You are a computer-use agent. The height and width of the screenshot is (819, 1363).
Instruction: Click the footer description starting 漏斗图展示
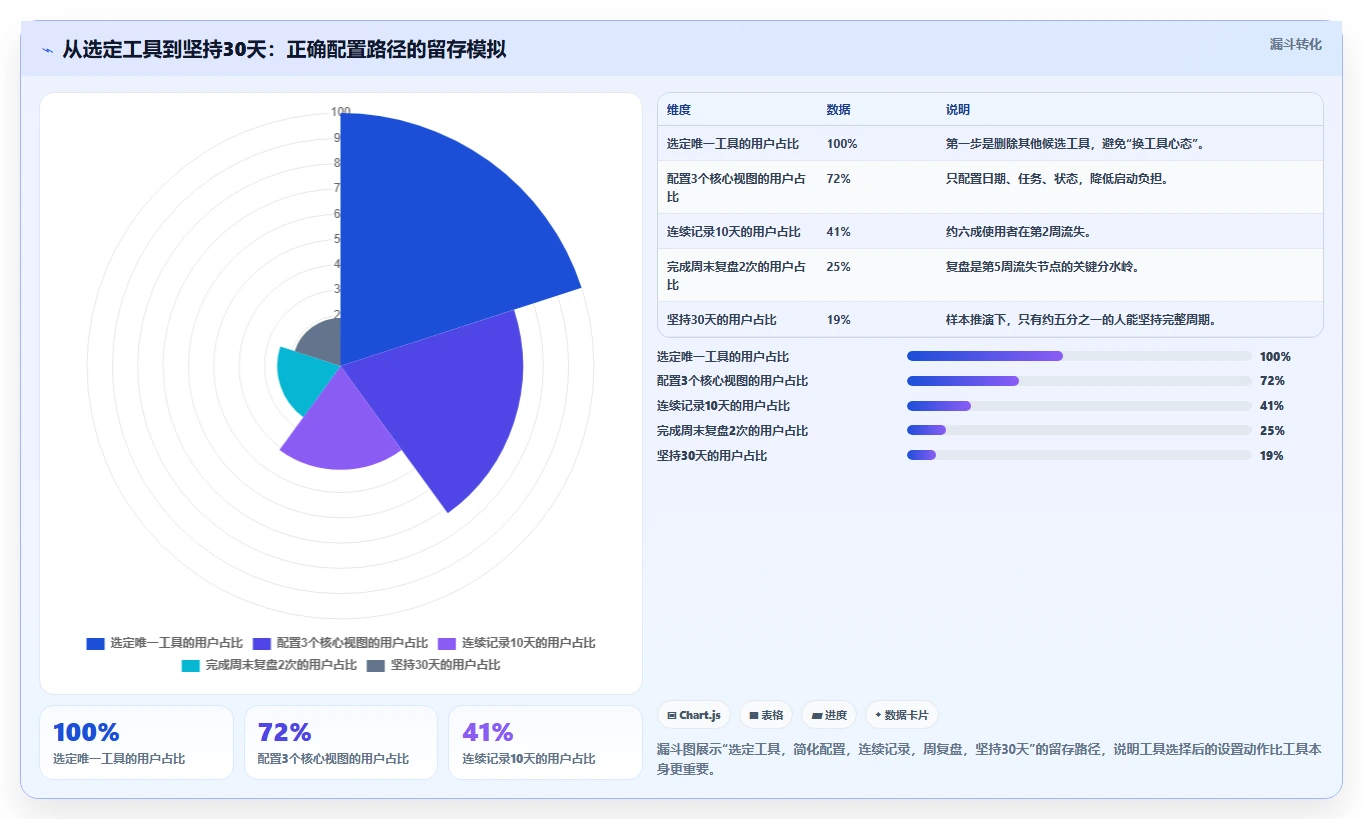click(989, 760)
